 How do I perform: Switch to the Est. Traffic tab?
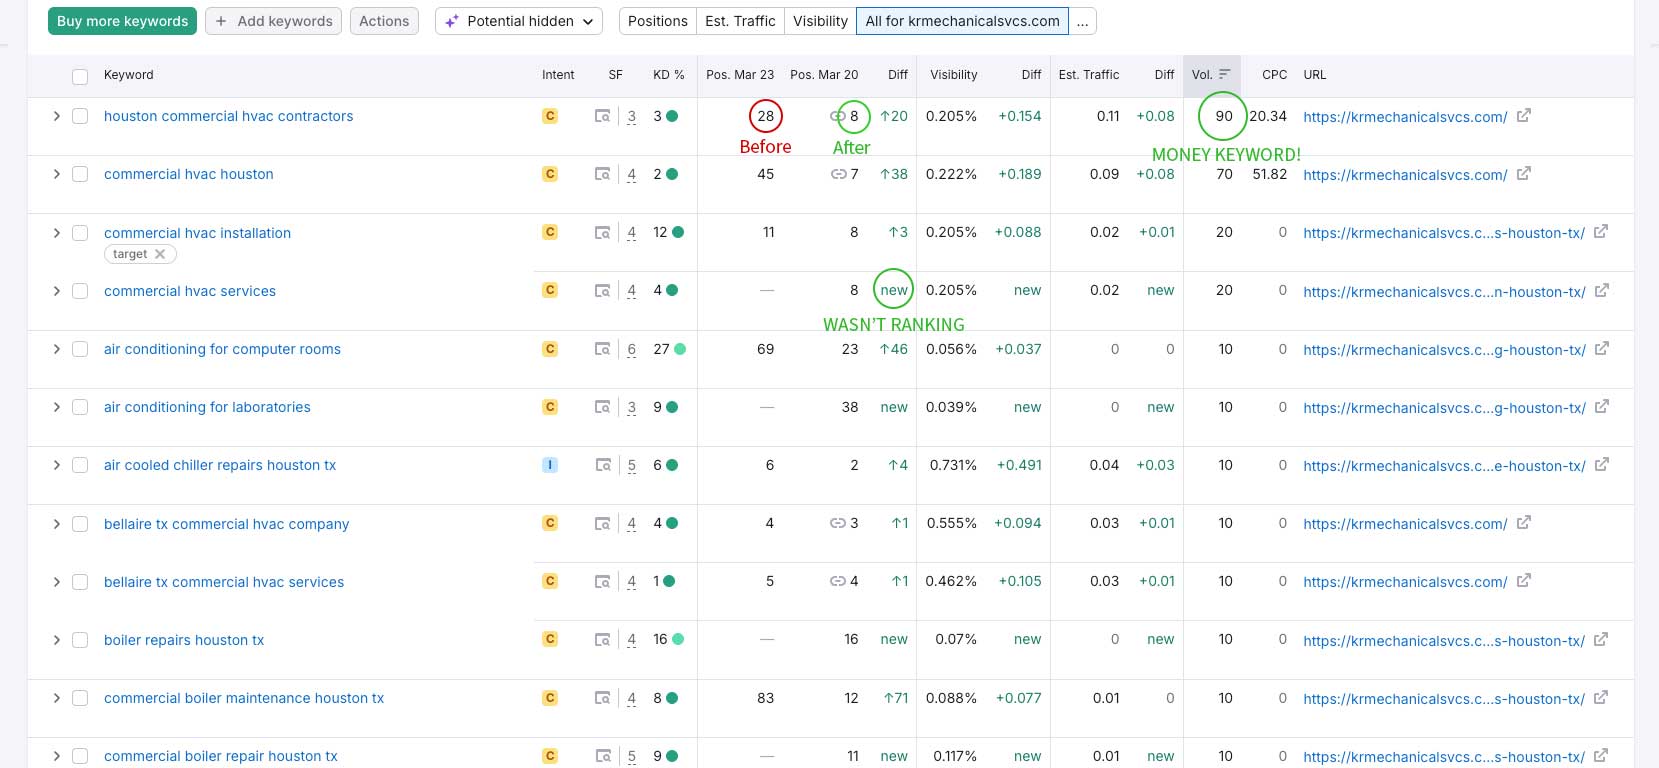tap(740, 21)
